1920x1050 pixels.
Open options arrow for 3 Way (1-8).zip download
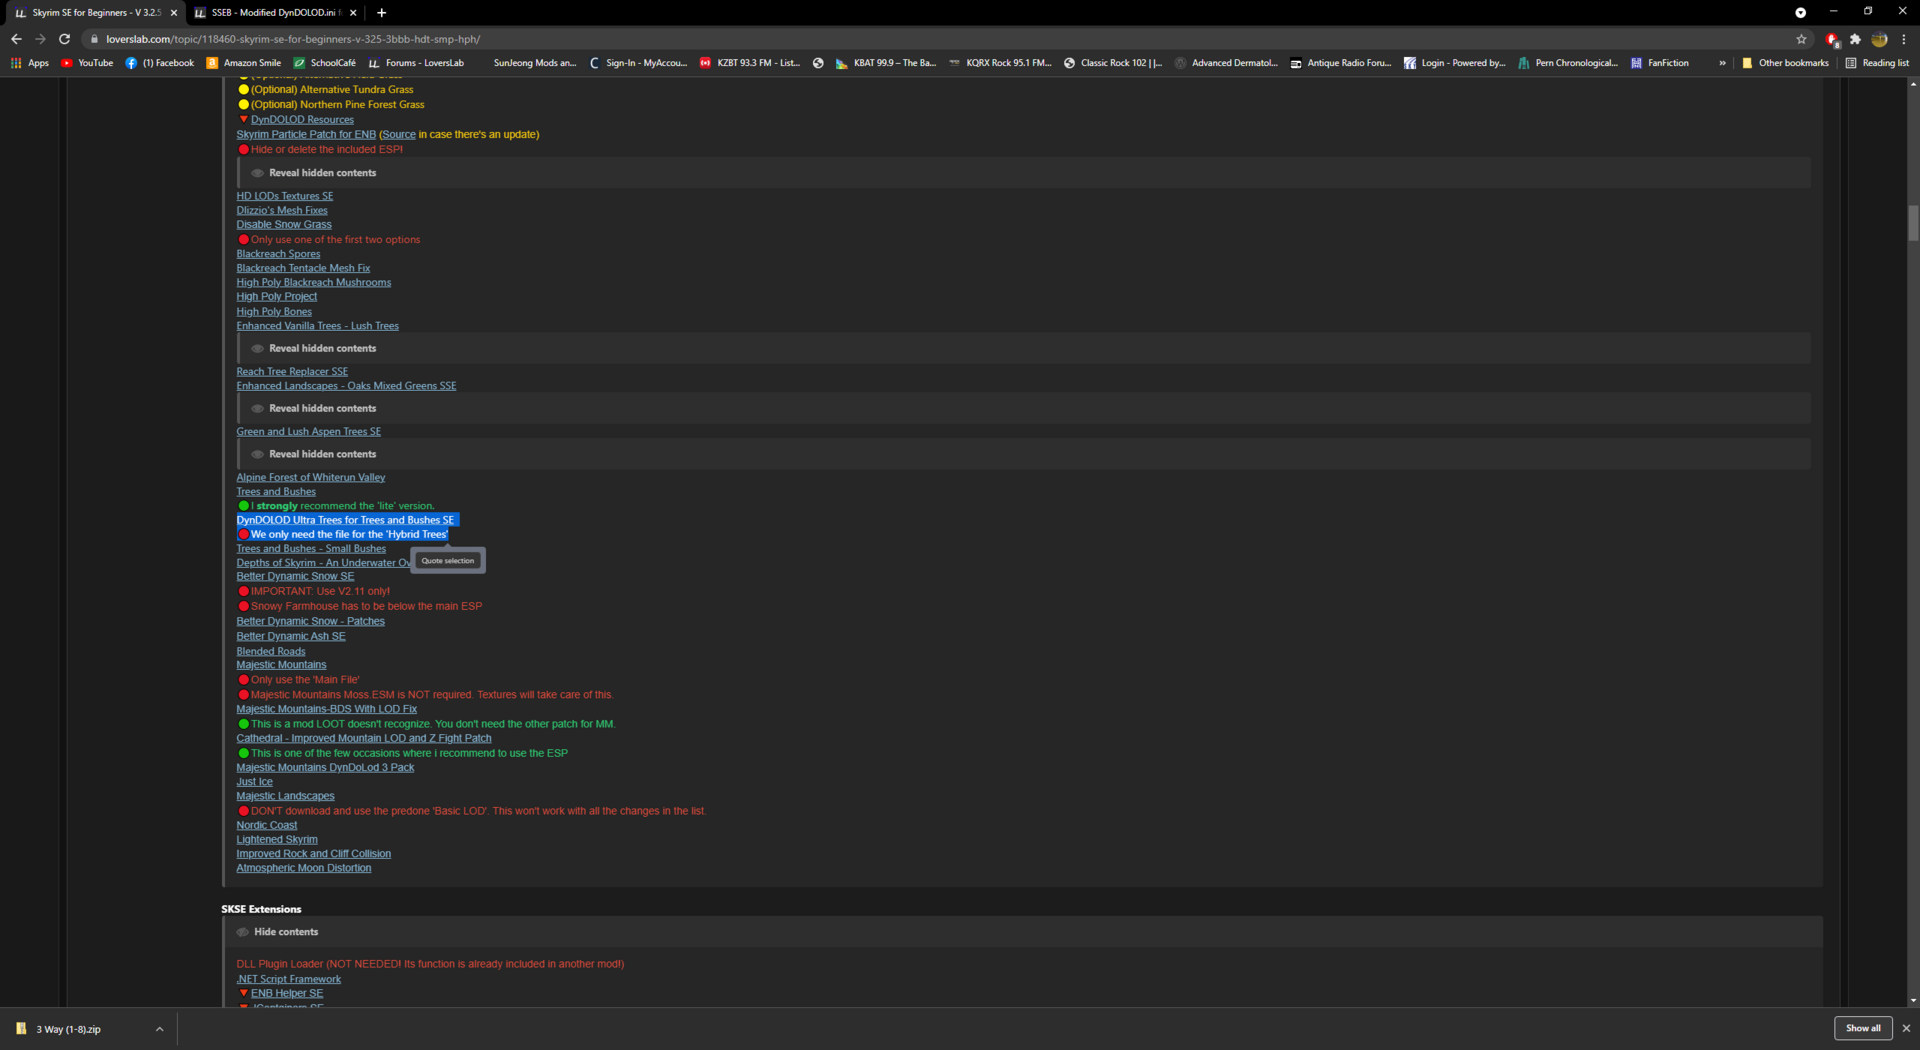pyautogui.click(x=159, y=1029)
